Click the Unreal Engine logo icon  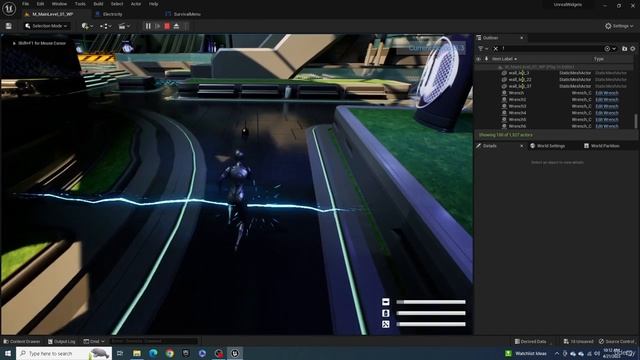(9, 8)
